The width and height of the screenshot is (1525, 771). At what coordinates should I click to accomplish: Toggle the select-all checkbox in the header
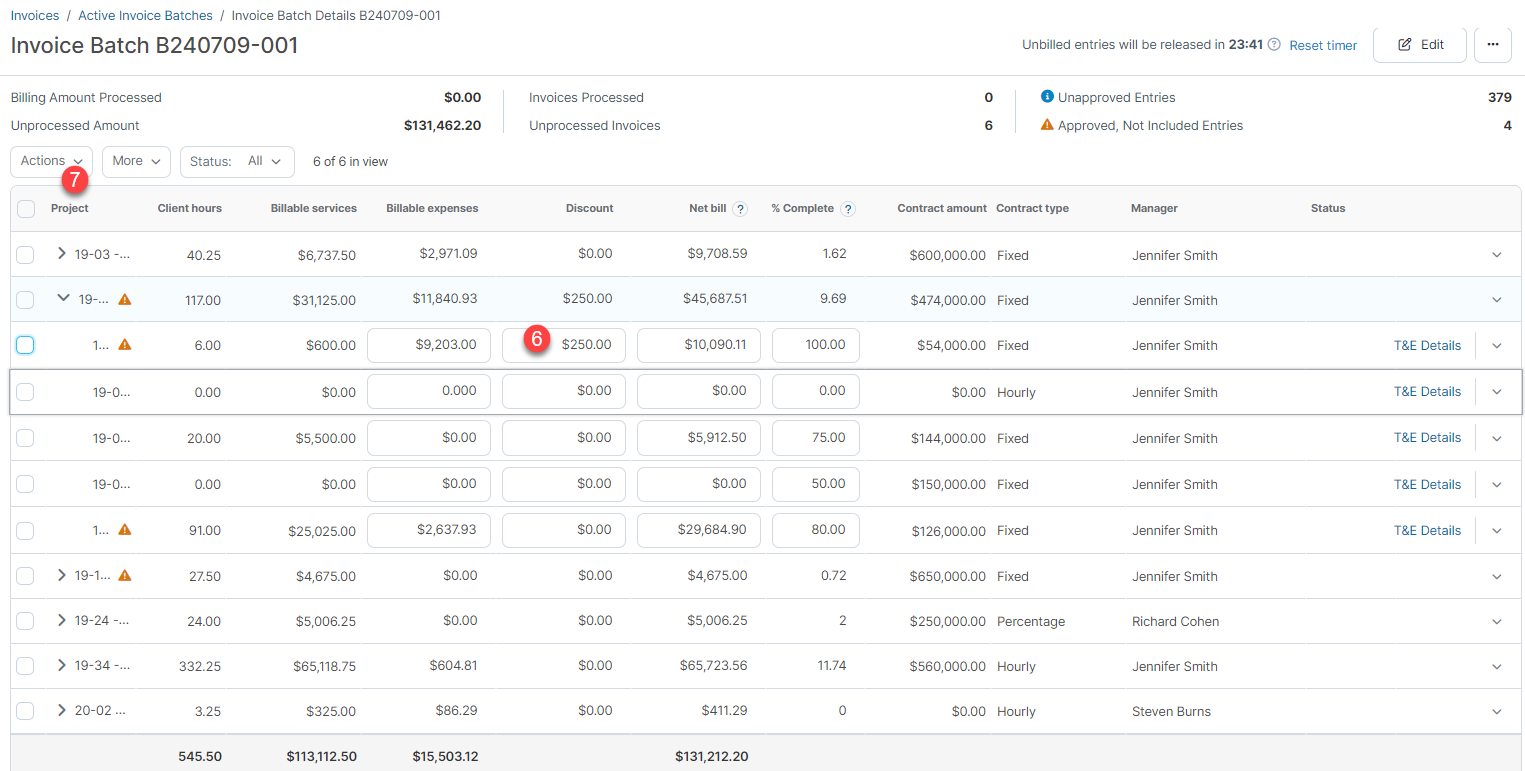pyautogui.click(x=26, y=209)
